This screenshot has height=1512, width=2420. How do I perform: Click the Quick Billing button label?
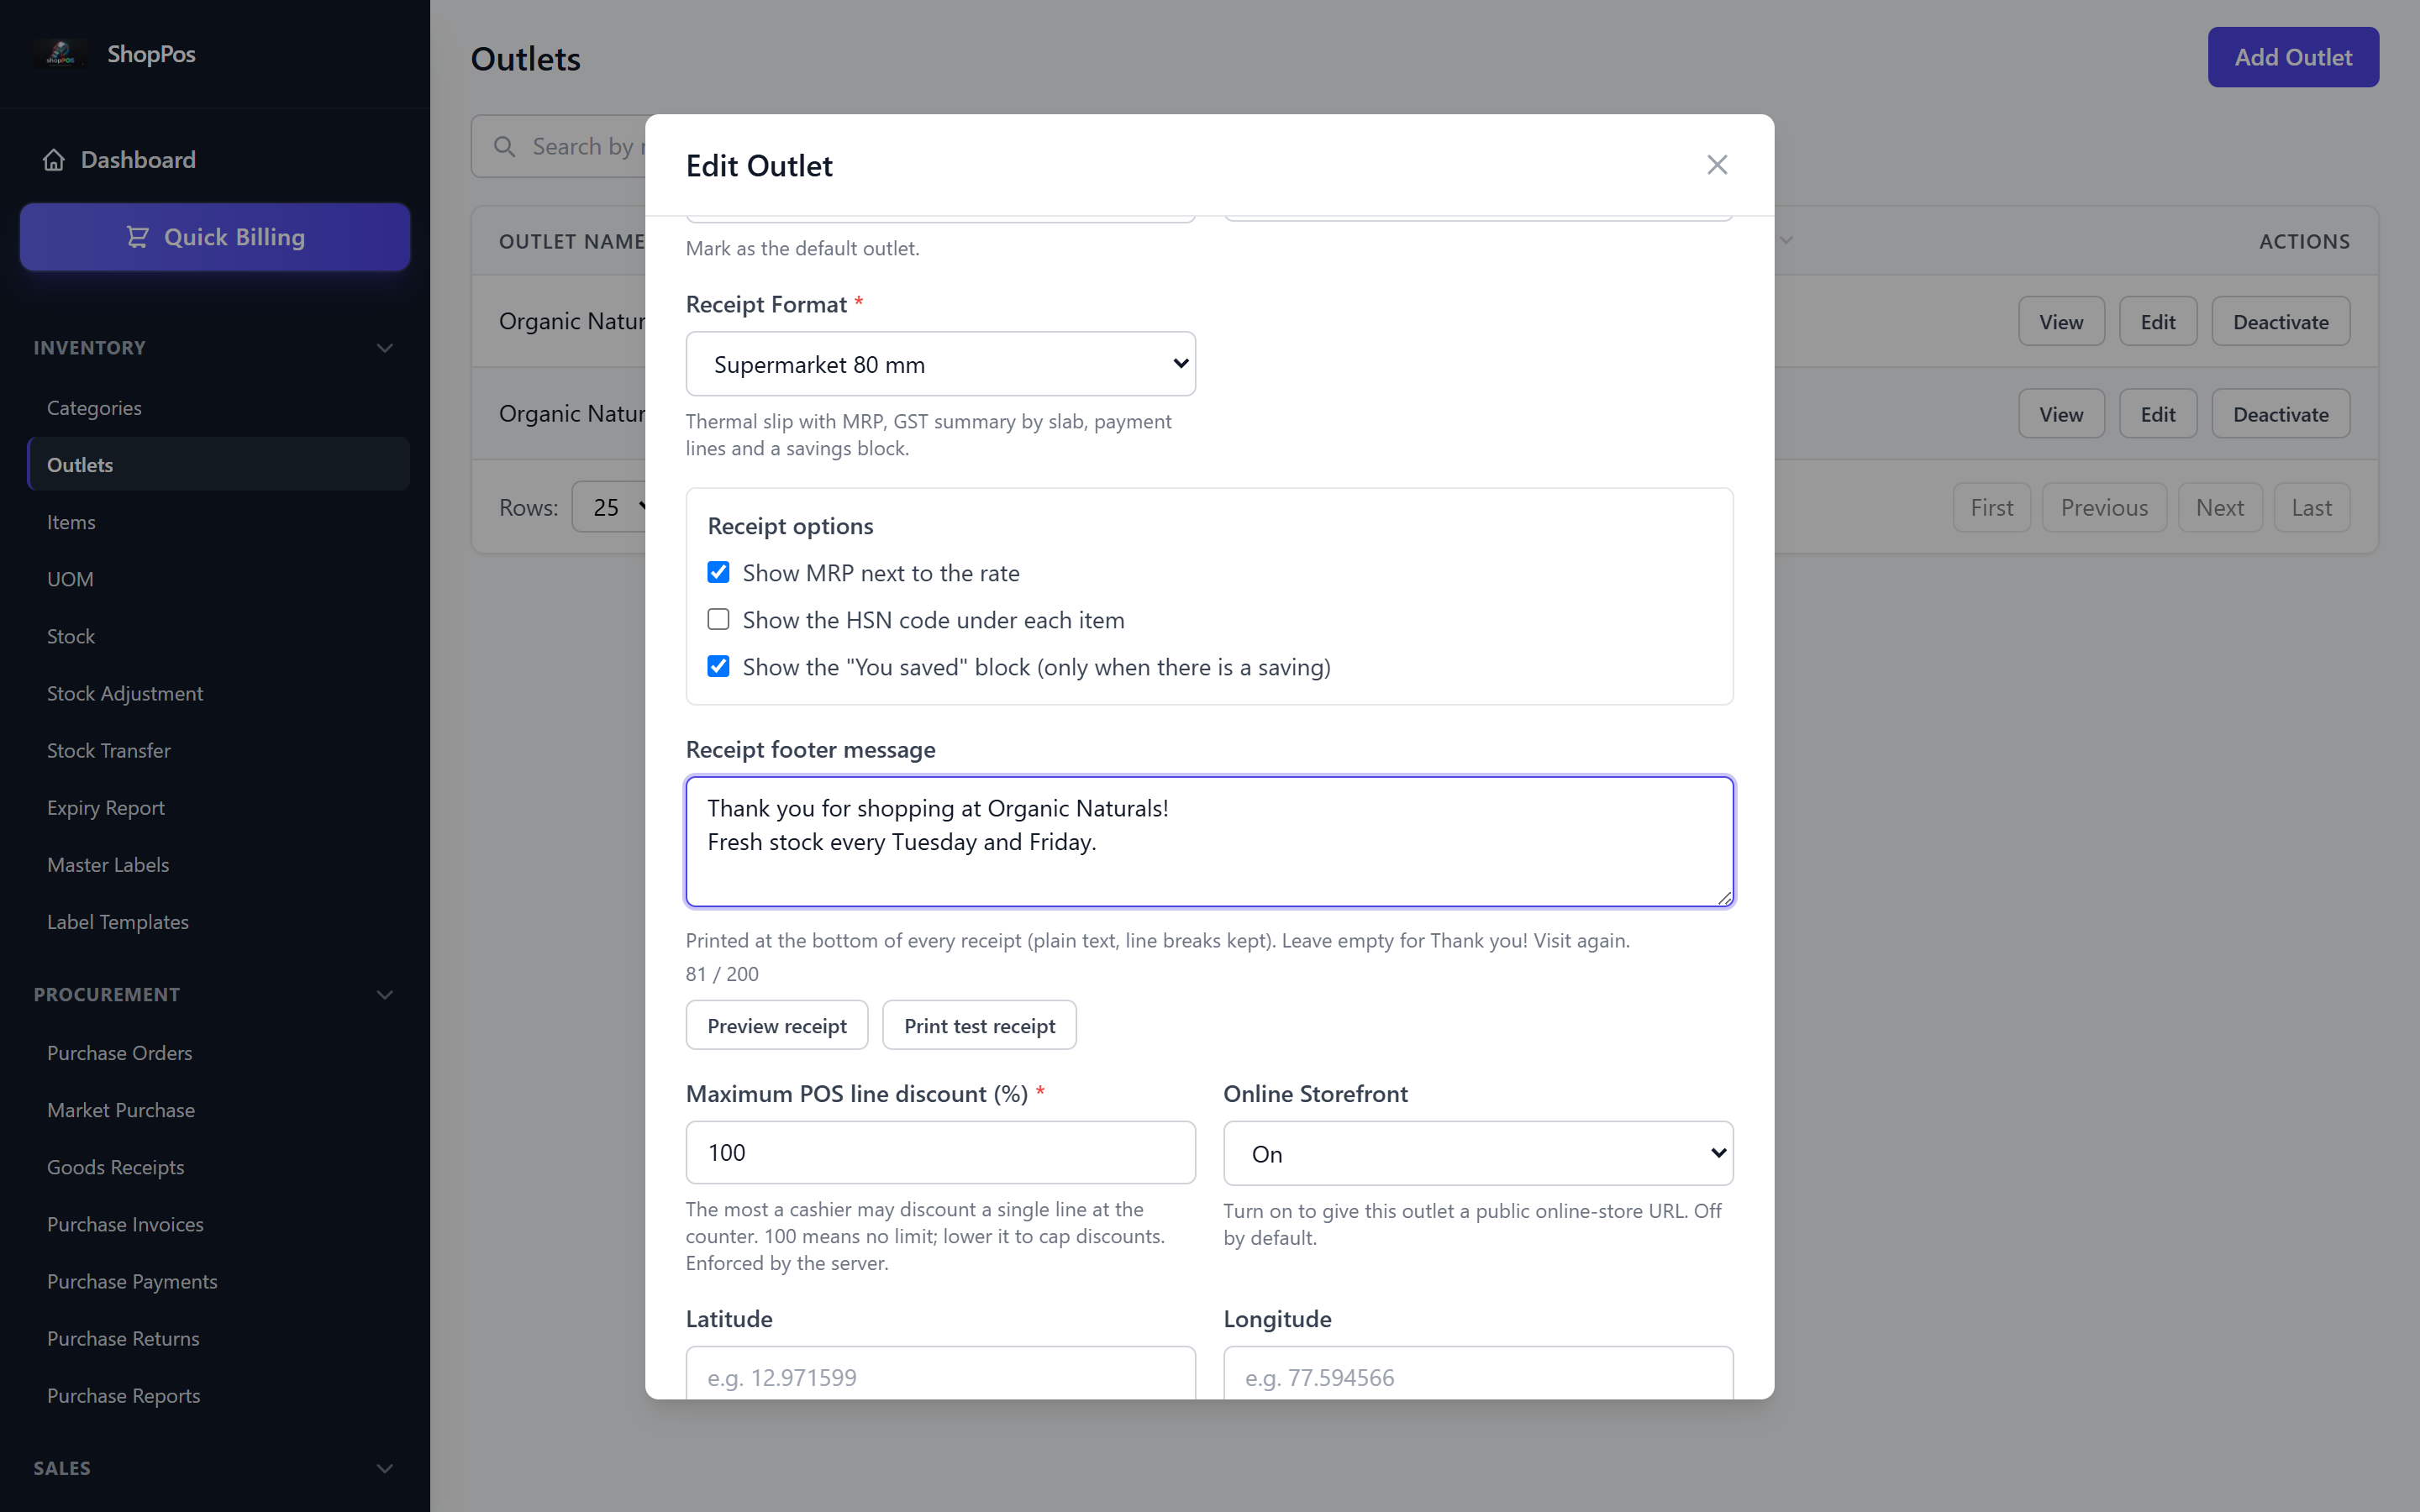point(234,237)
